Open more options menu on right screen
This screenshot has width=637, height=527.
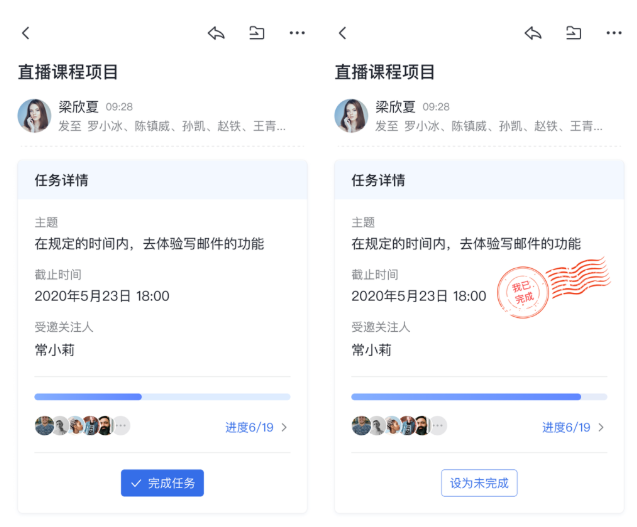pos(614,33)
